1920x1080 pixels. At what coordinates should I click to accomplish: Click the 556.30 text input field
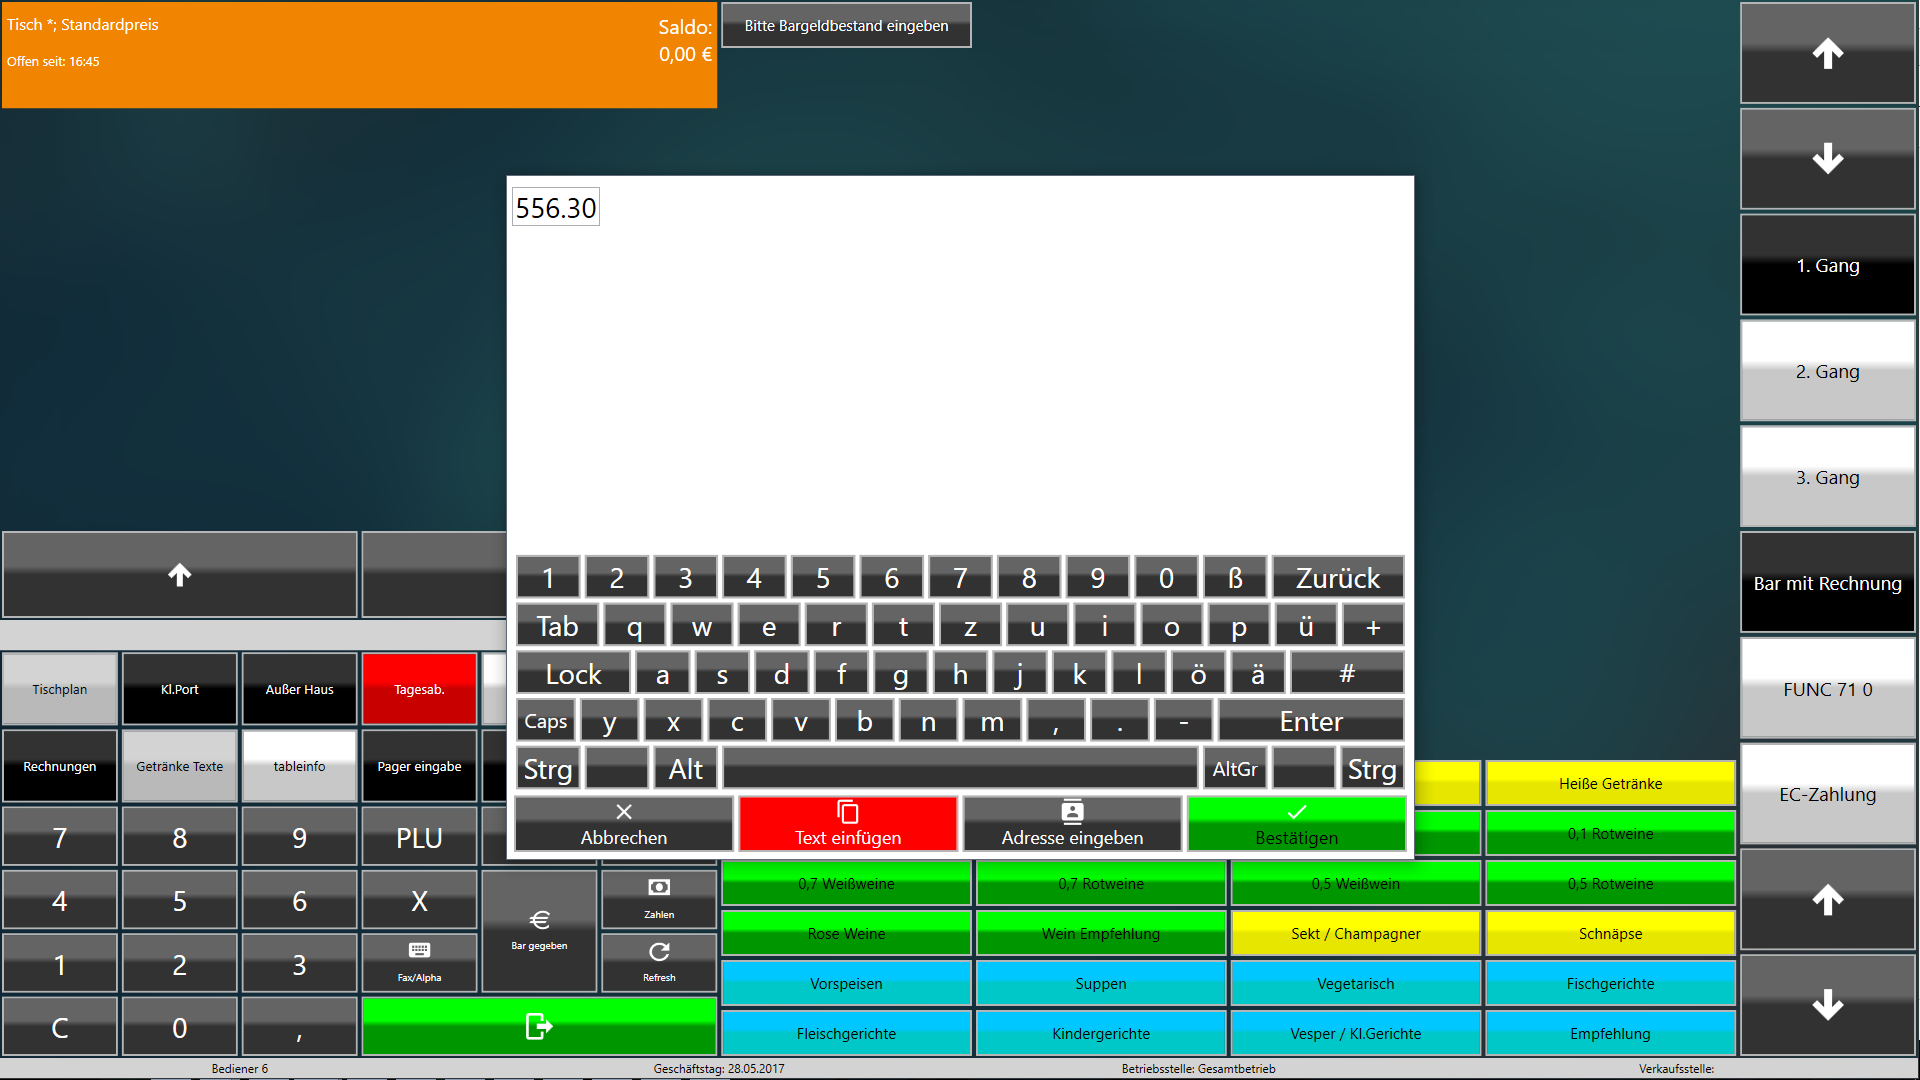556,208
